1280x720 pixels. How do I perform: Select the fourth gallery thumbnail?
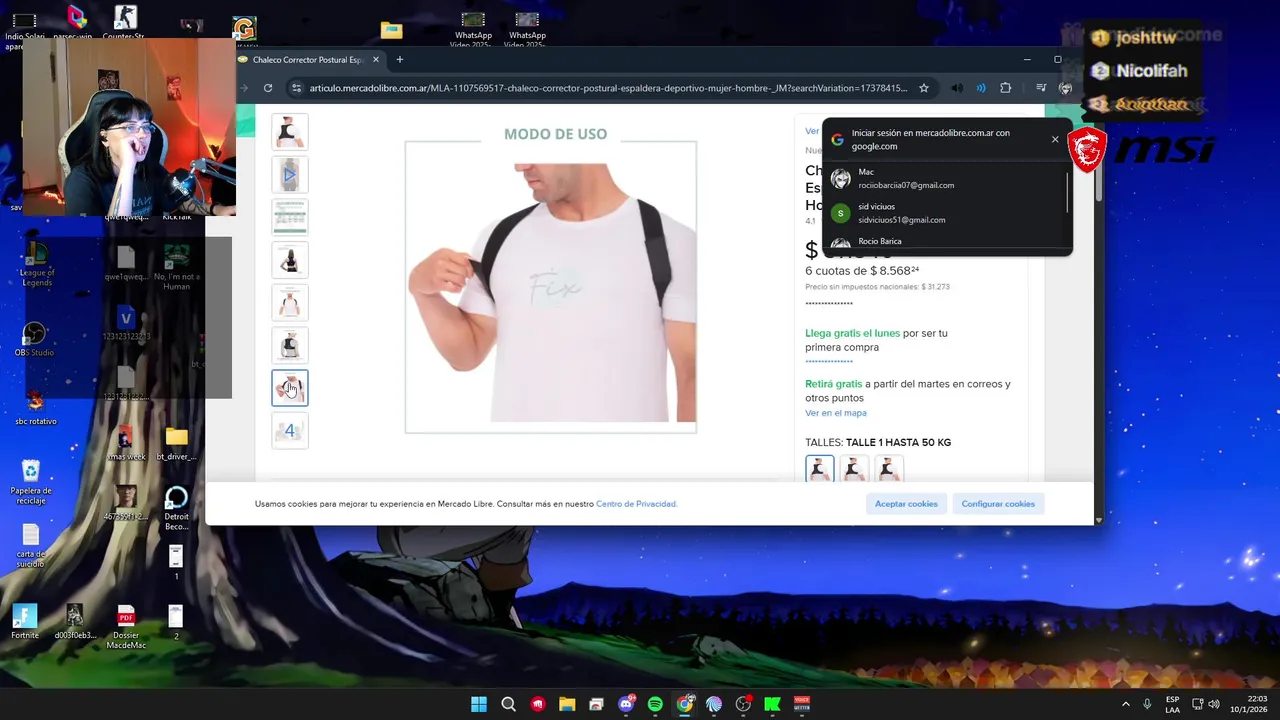(x=290, y=260)
